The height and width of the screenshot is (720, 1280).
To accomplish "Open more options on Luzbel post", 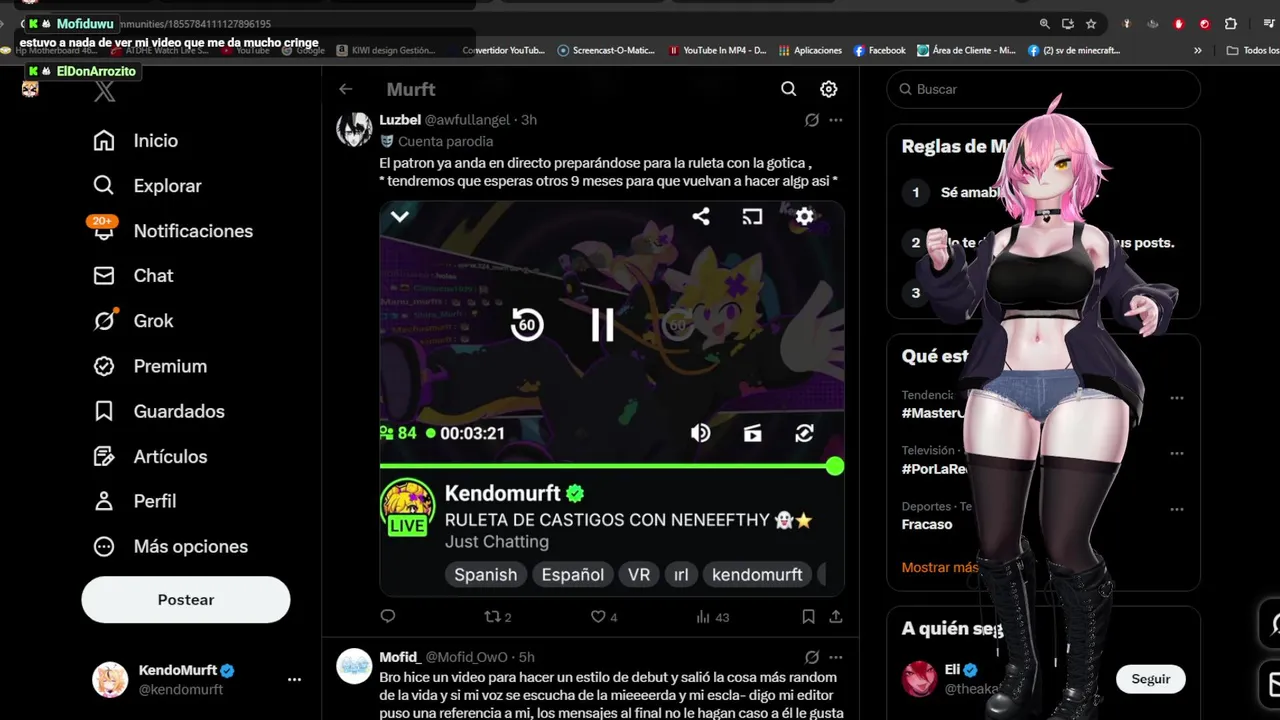I will coord(836,120).
